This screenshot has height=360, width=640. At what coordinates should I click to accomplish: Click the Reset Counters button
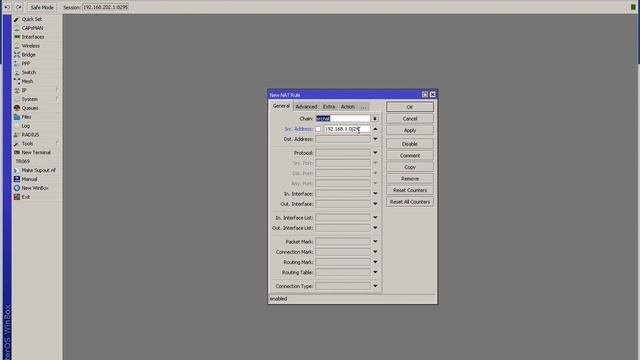[410, 190]
